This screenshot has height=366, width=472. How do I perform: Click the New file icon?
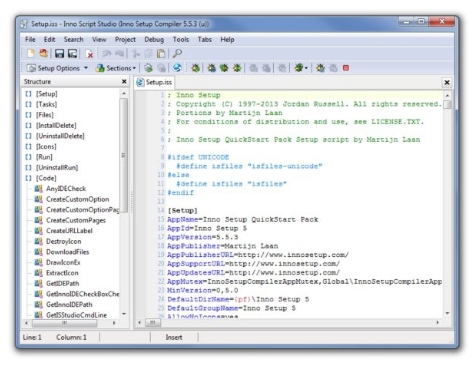31,53
